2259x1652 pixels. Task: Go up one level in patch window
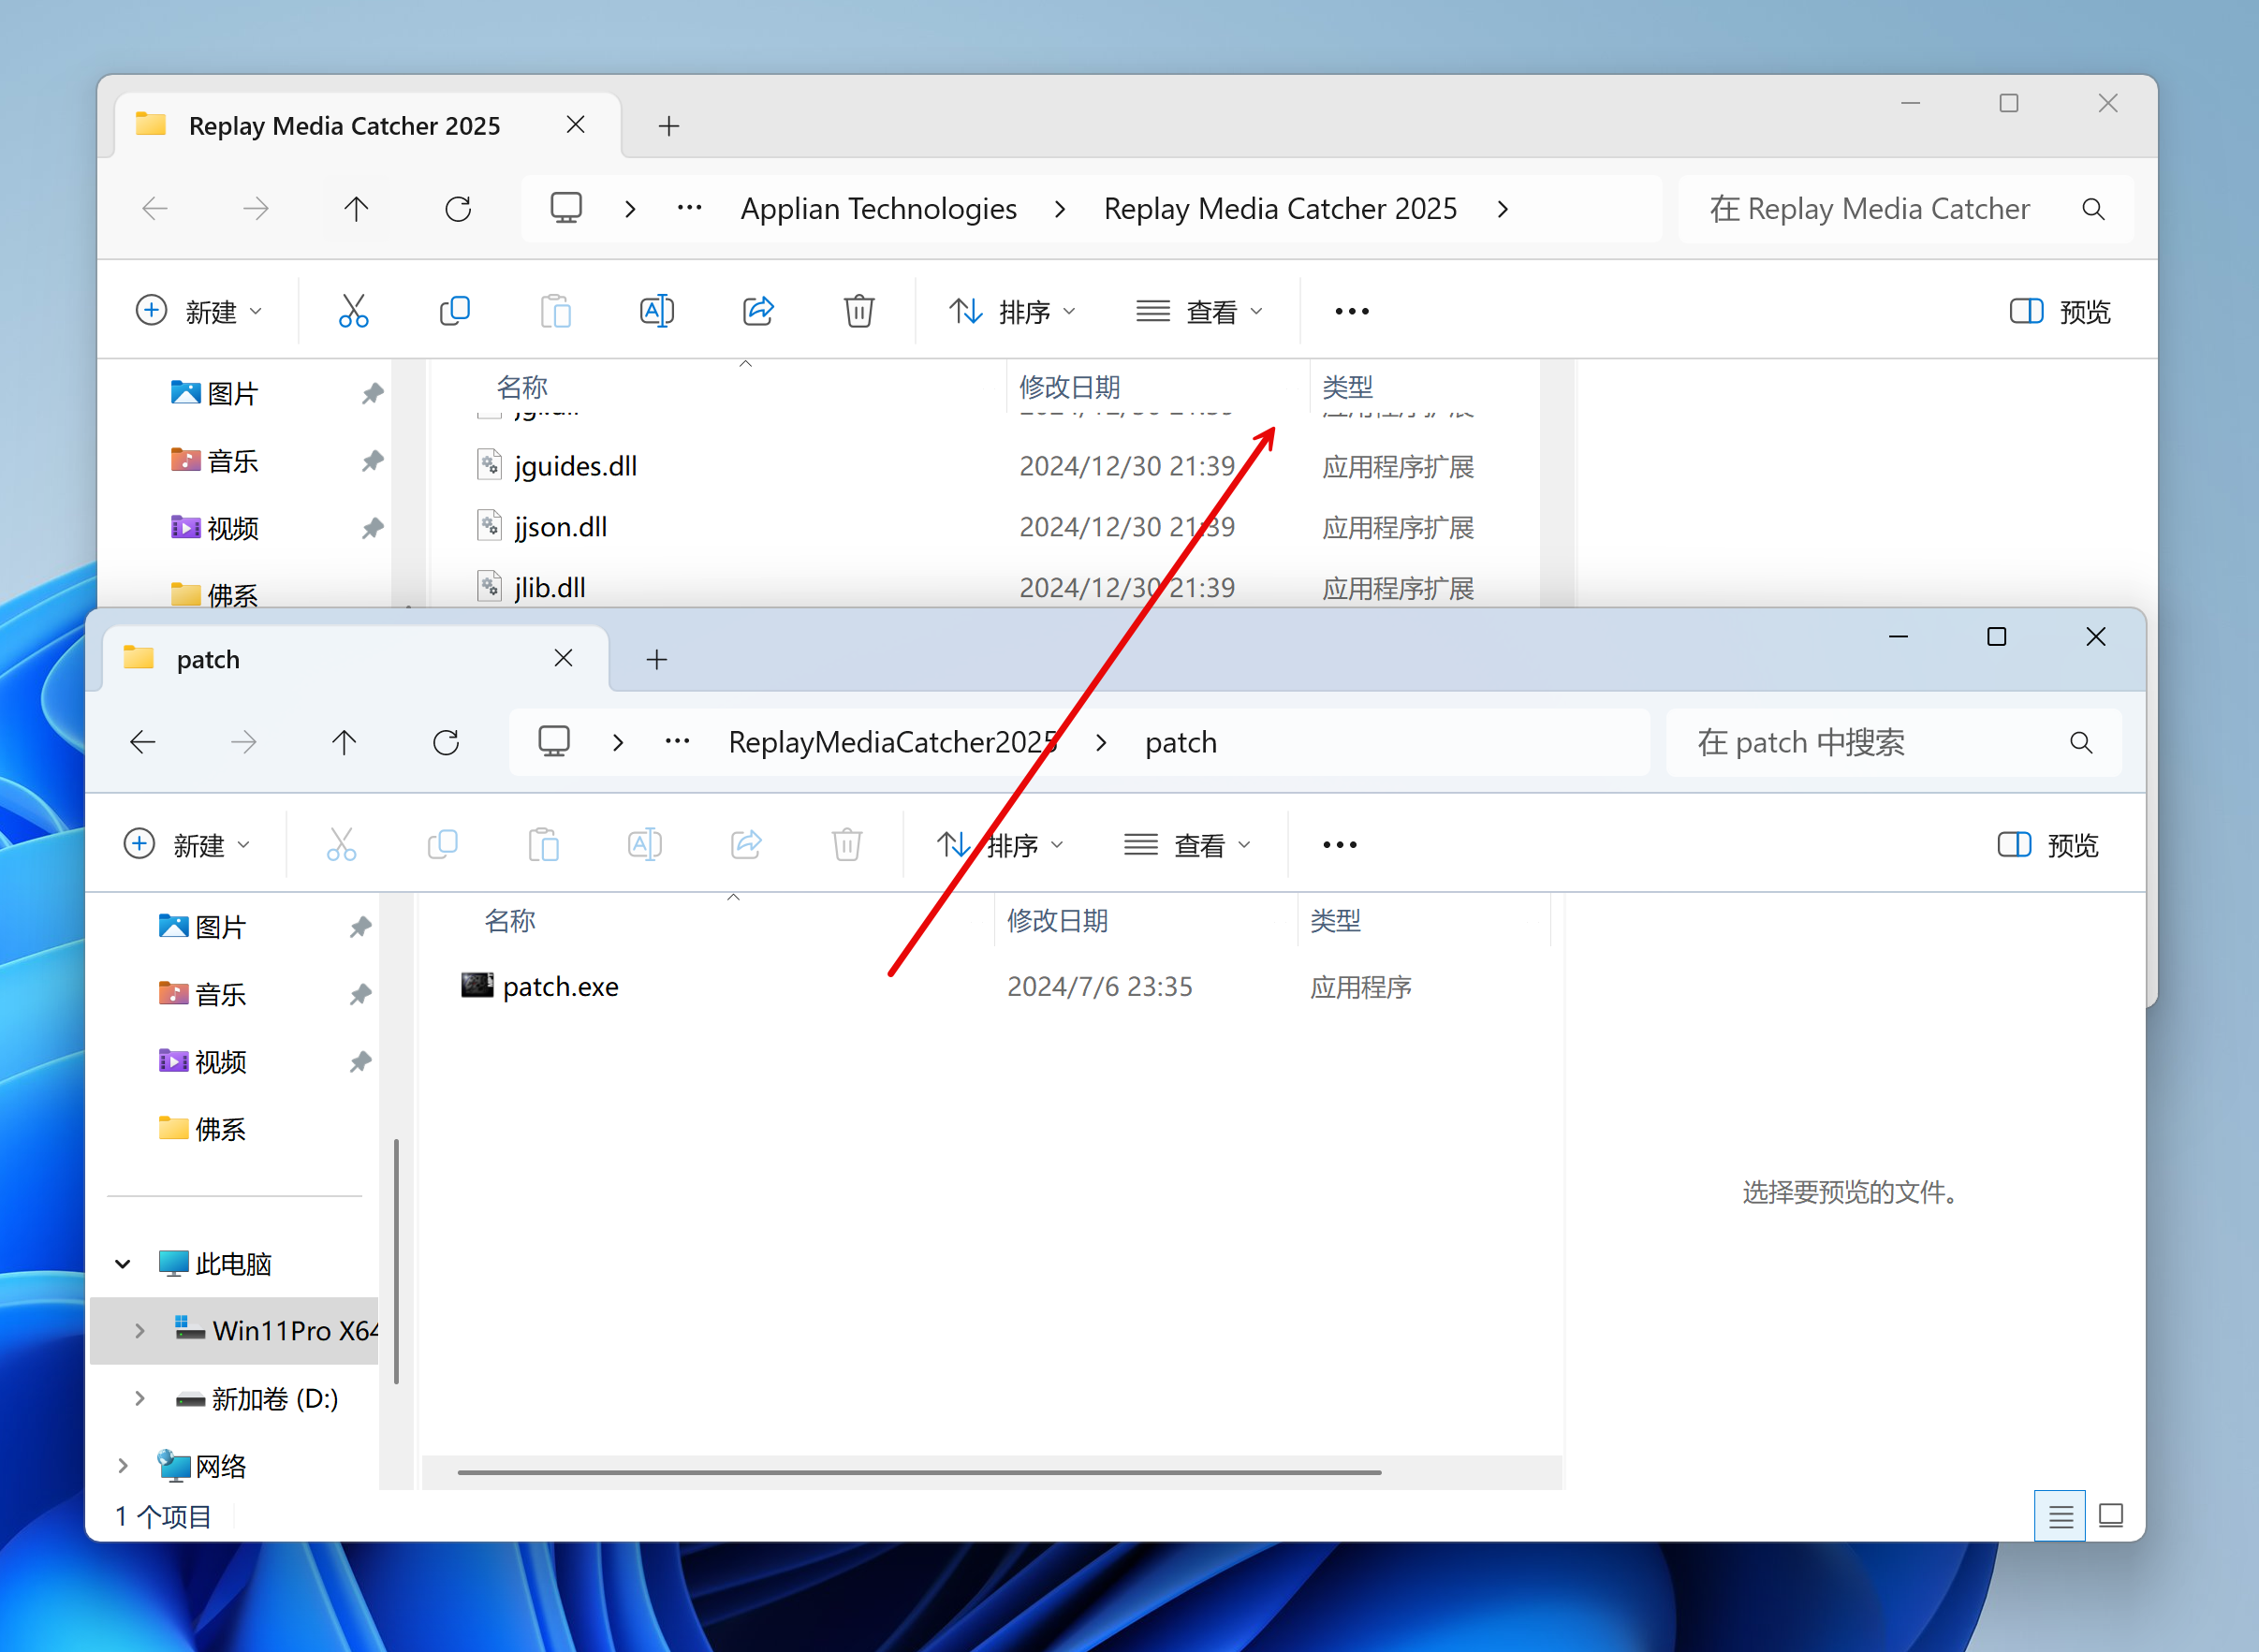[x=344, y=742]
